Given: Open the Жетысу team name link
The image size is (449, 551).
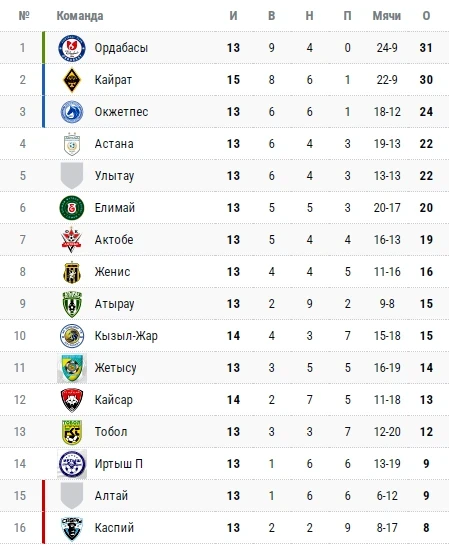Looking at the screenshot, I should [115, 368].
